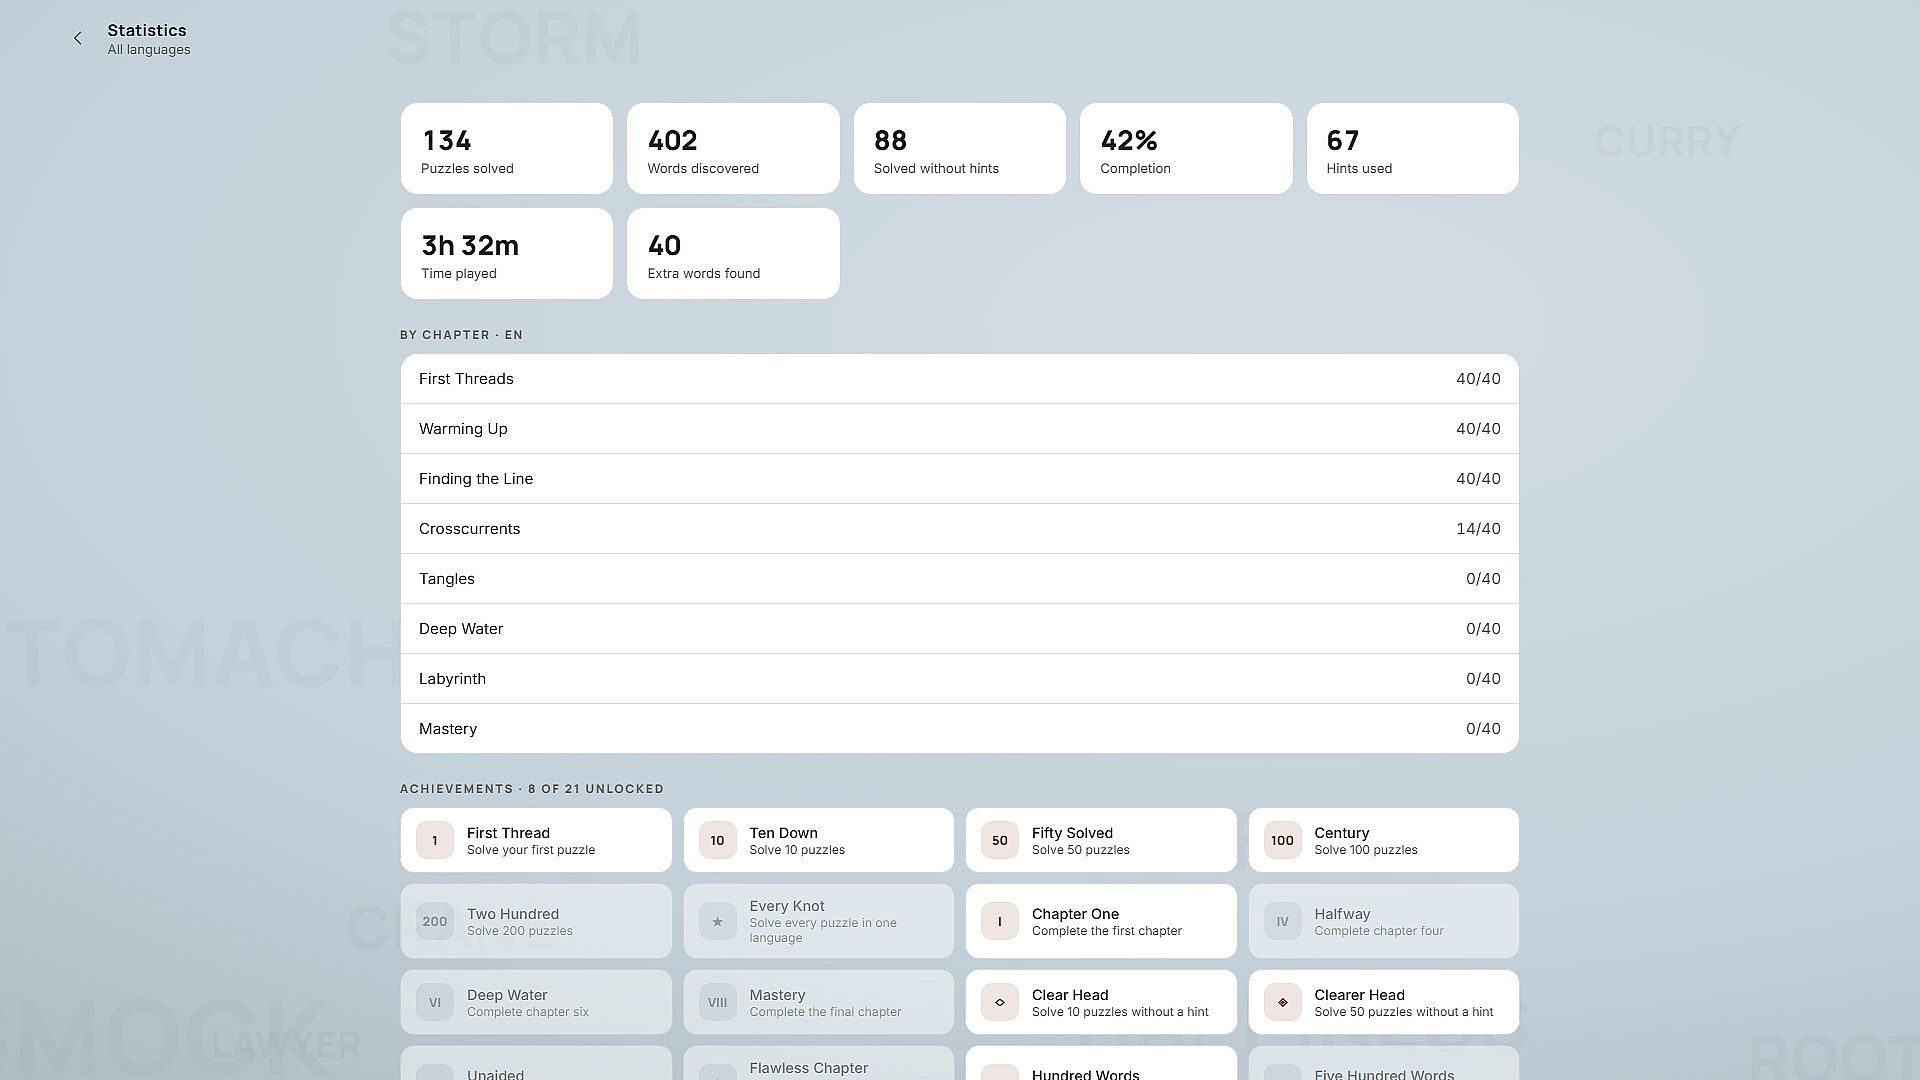Go back using the arrow beside Statistics
The image size is (1920, 1080).
coord(78,38)
